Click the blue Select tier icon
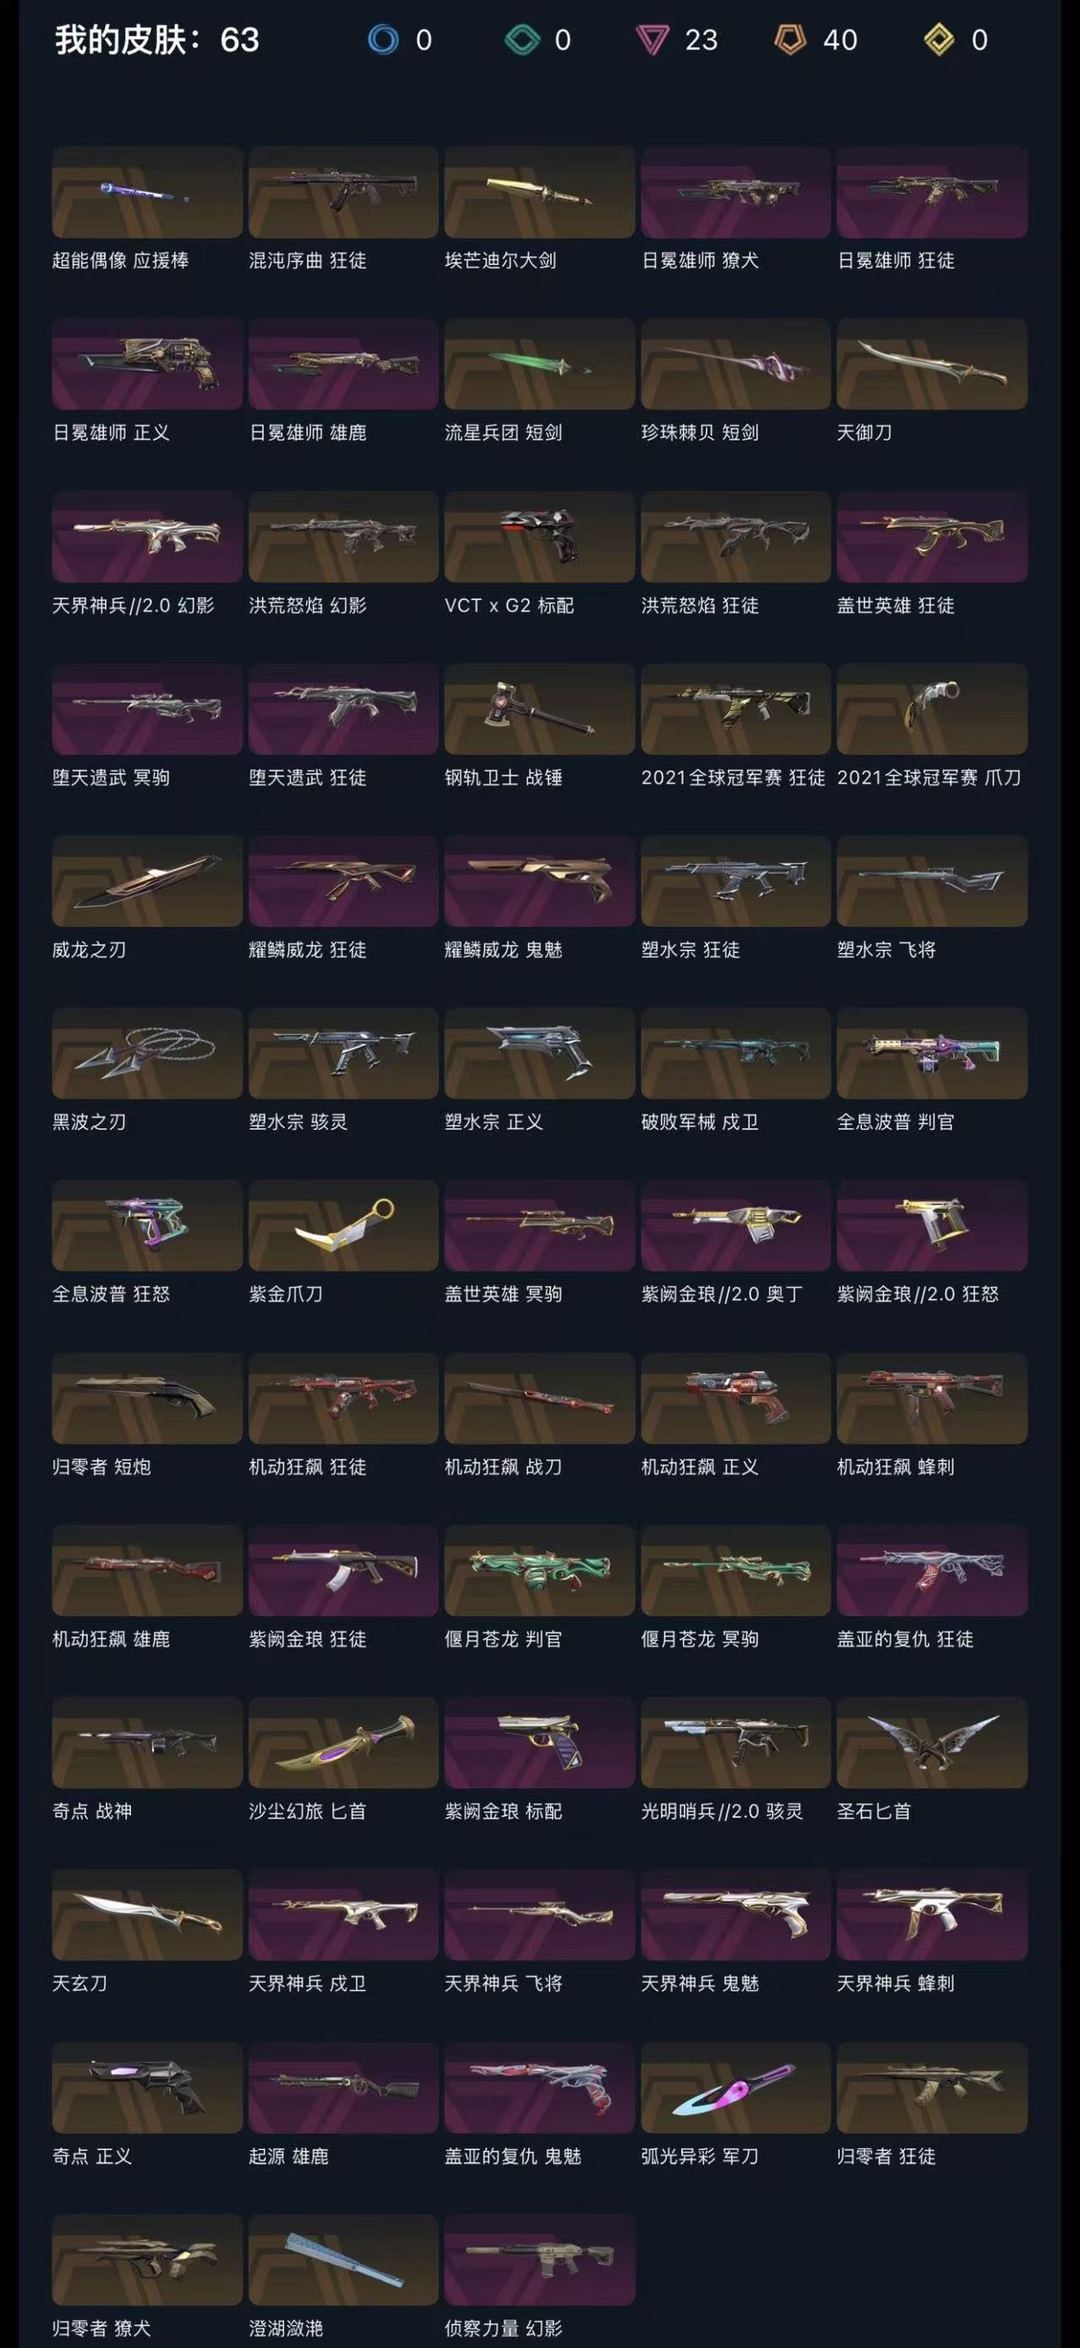 [383, 40]
